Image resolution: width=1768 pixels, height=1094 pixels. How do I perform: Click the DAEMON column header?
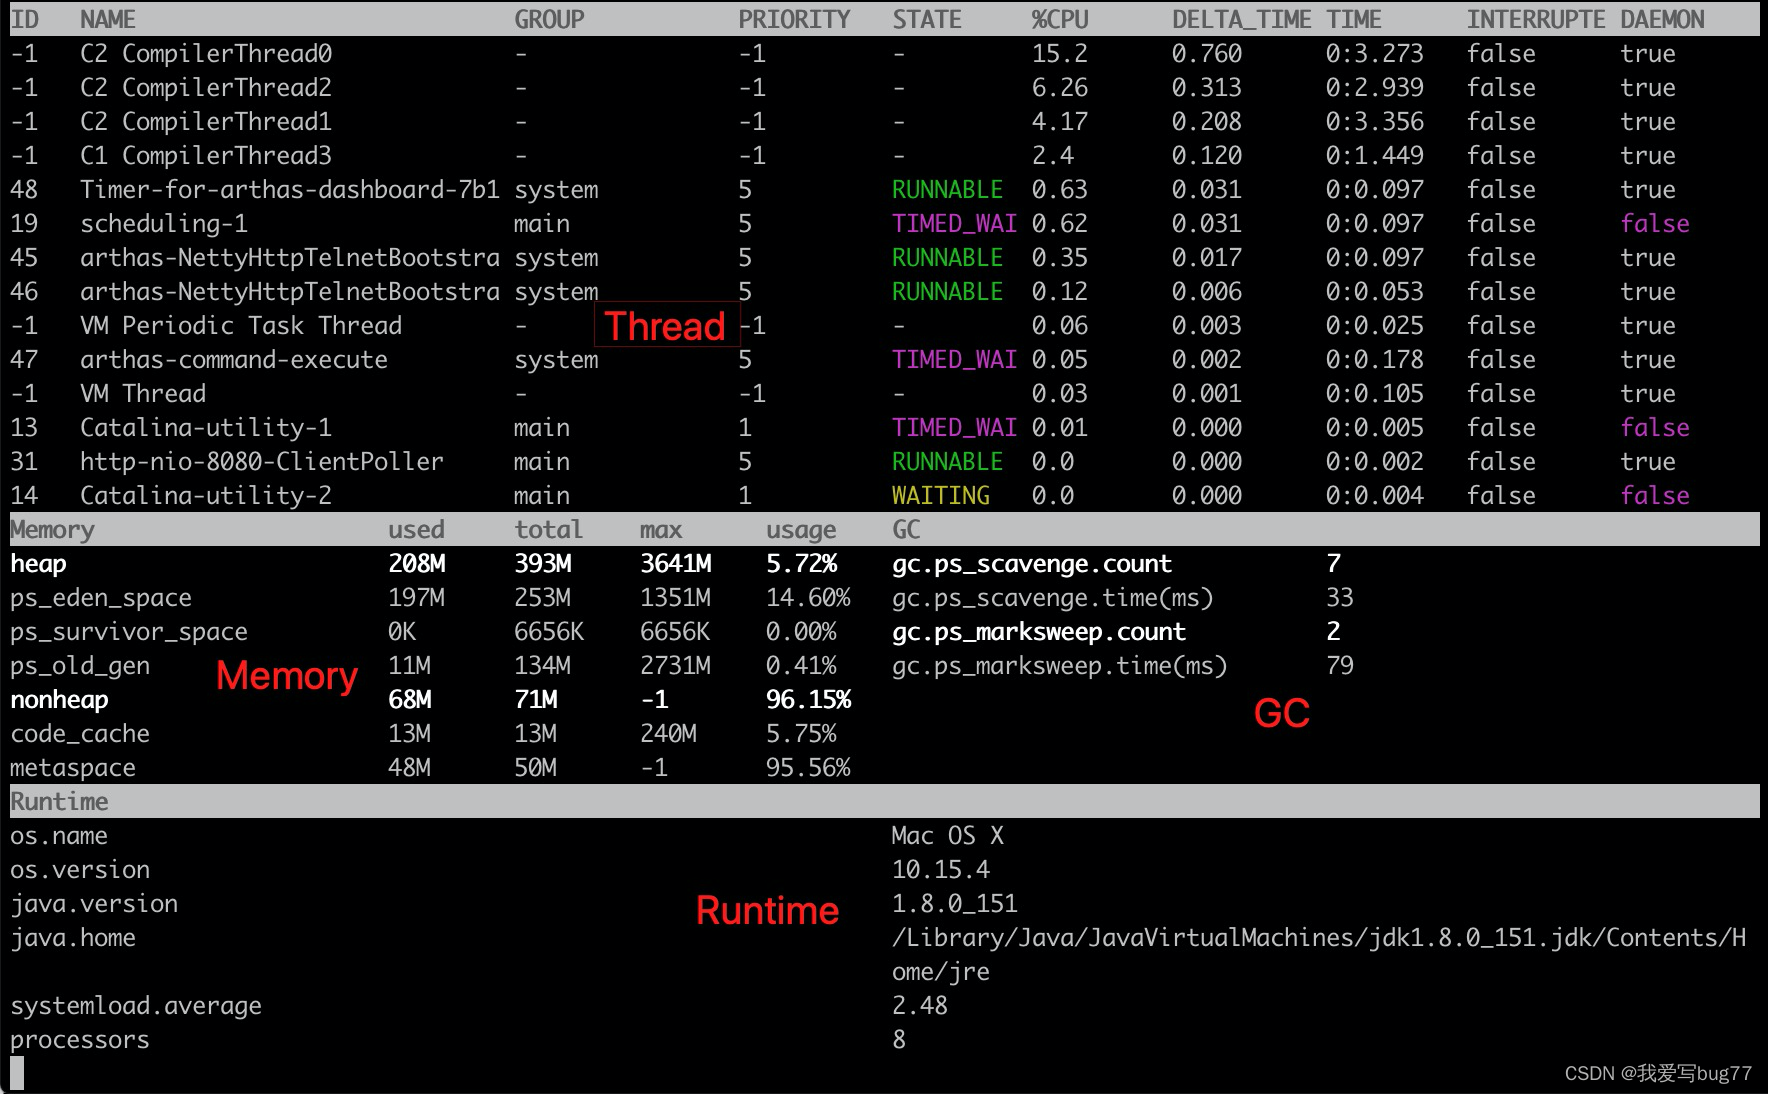[x=1662, y=18]
